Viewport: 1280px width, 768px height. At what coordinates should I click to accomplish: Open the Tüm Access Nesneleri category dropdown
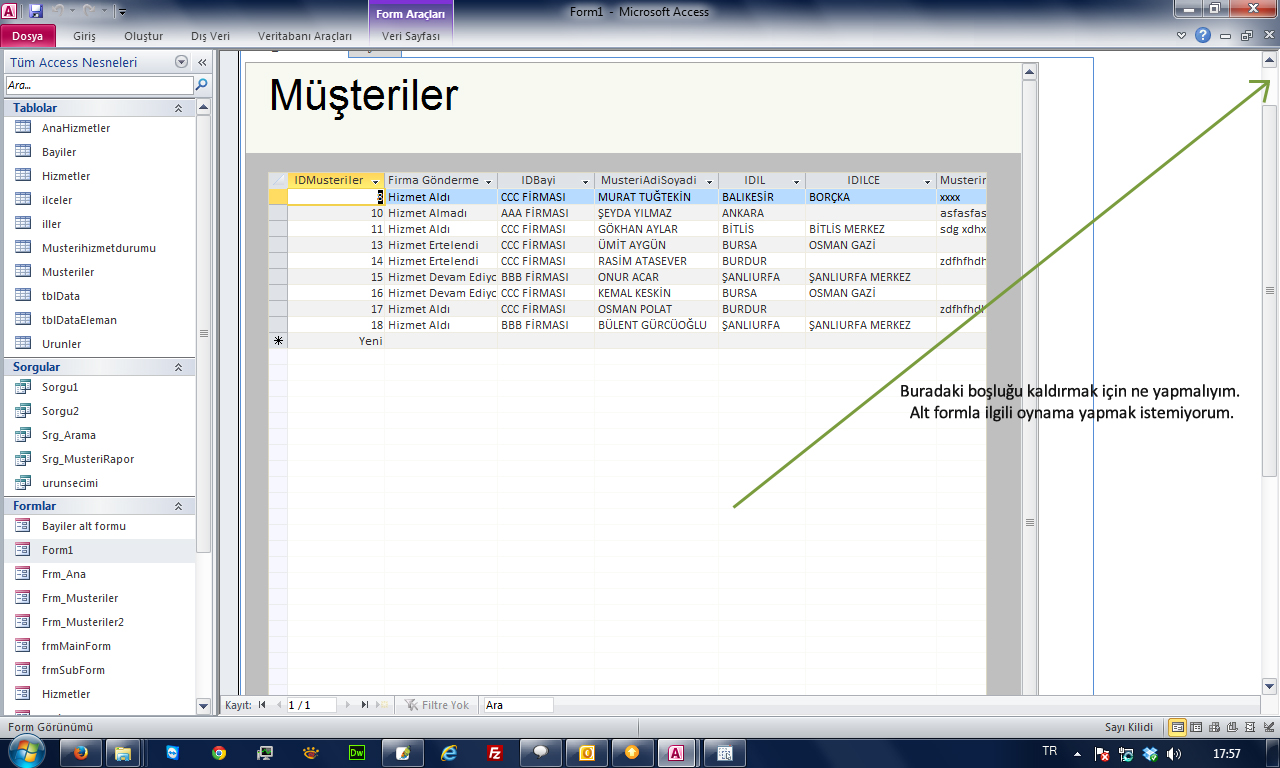[x=181, y=62]
